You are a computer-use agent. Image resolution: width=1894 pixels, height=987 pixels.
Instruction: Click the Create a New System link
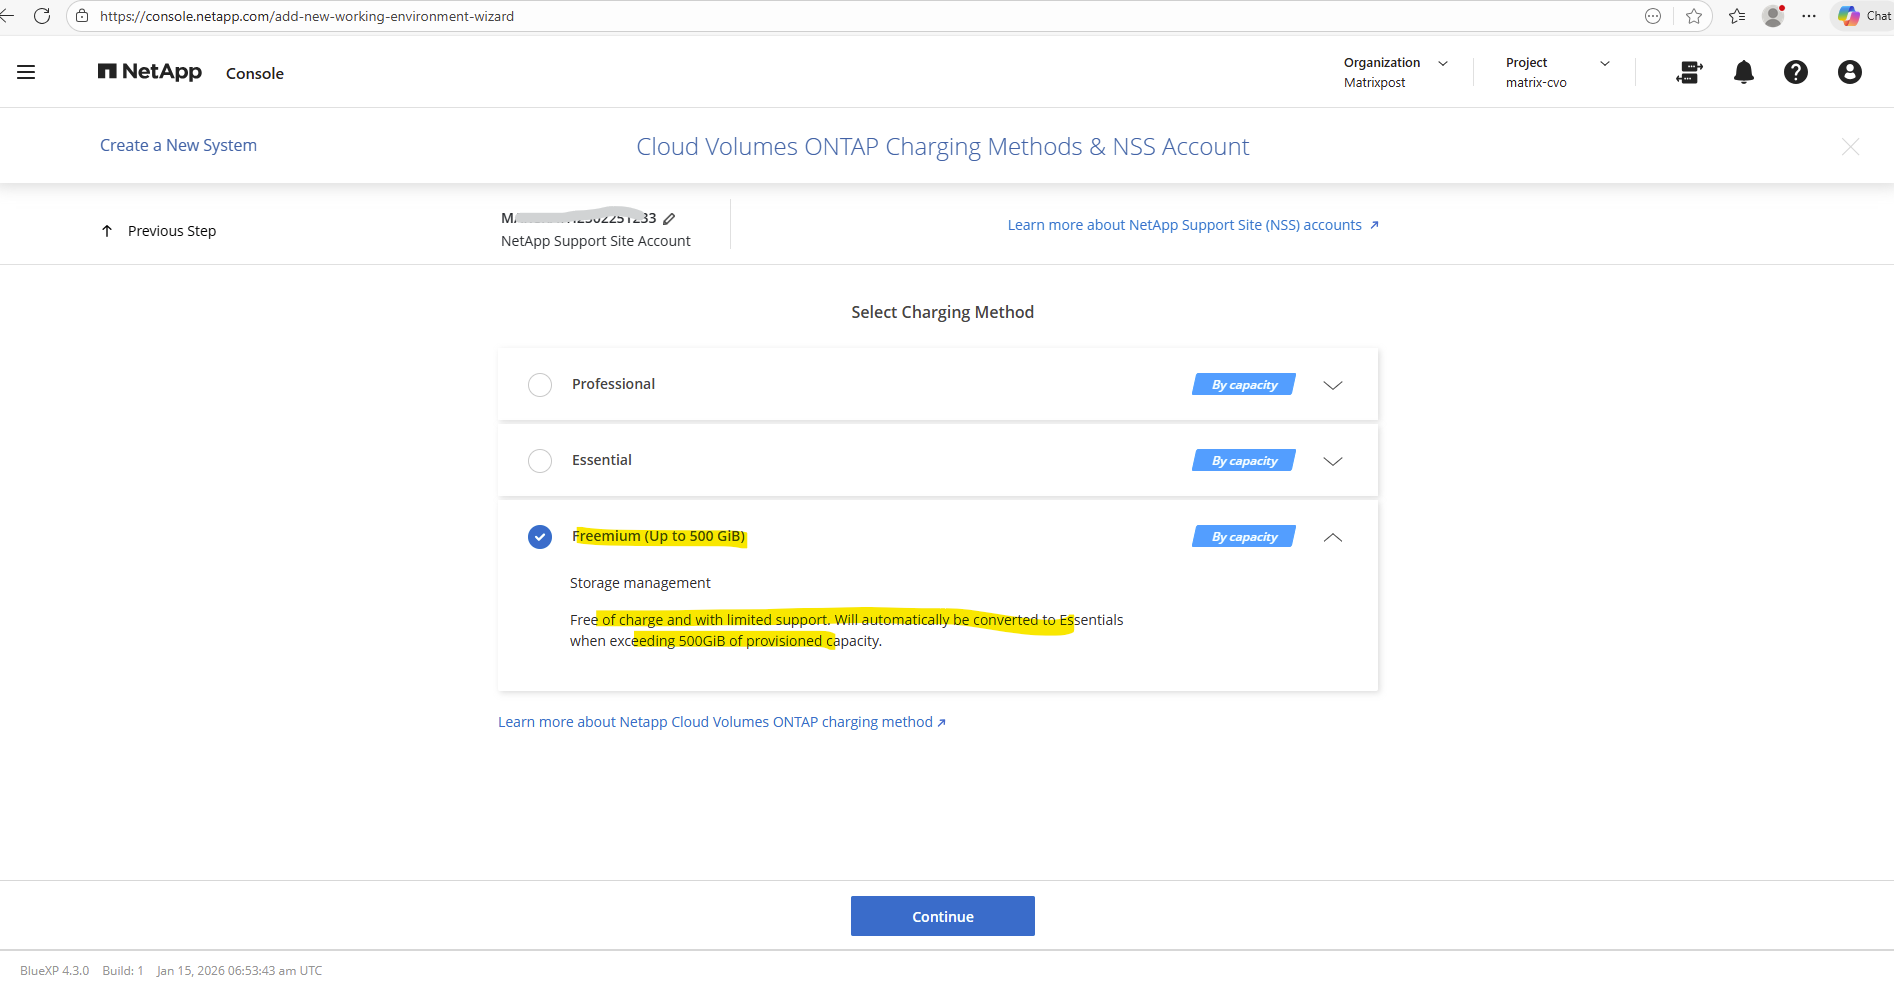[x=178, y=145]
